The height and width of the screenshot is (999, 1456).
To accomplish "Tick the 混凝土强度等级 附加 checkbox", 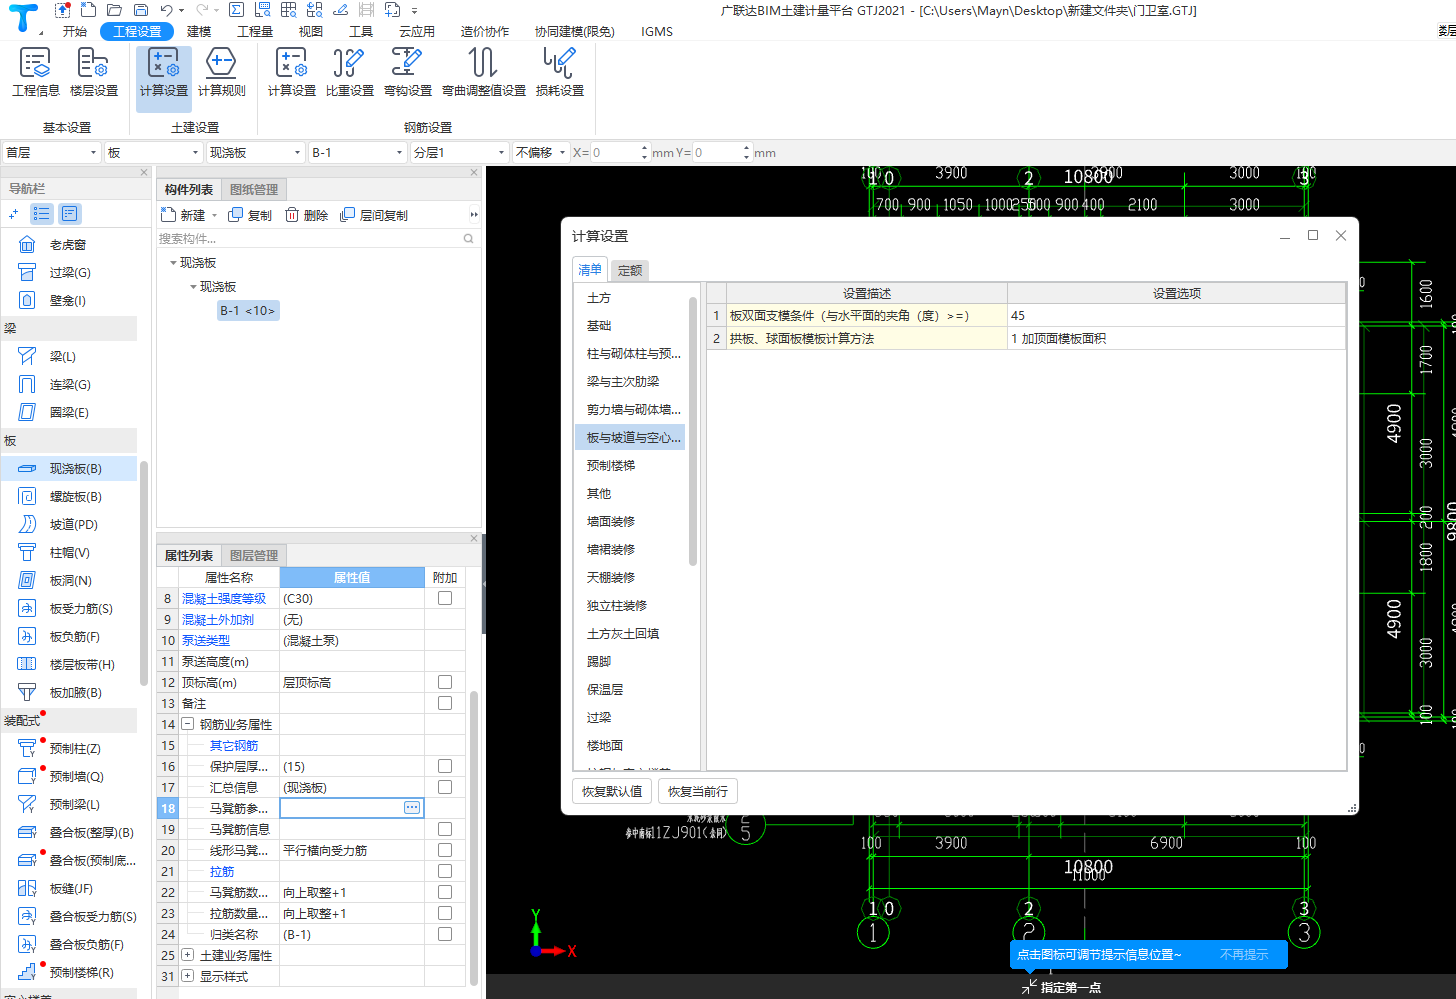I will 445,598.
